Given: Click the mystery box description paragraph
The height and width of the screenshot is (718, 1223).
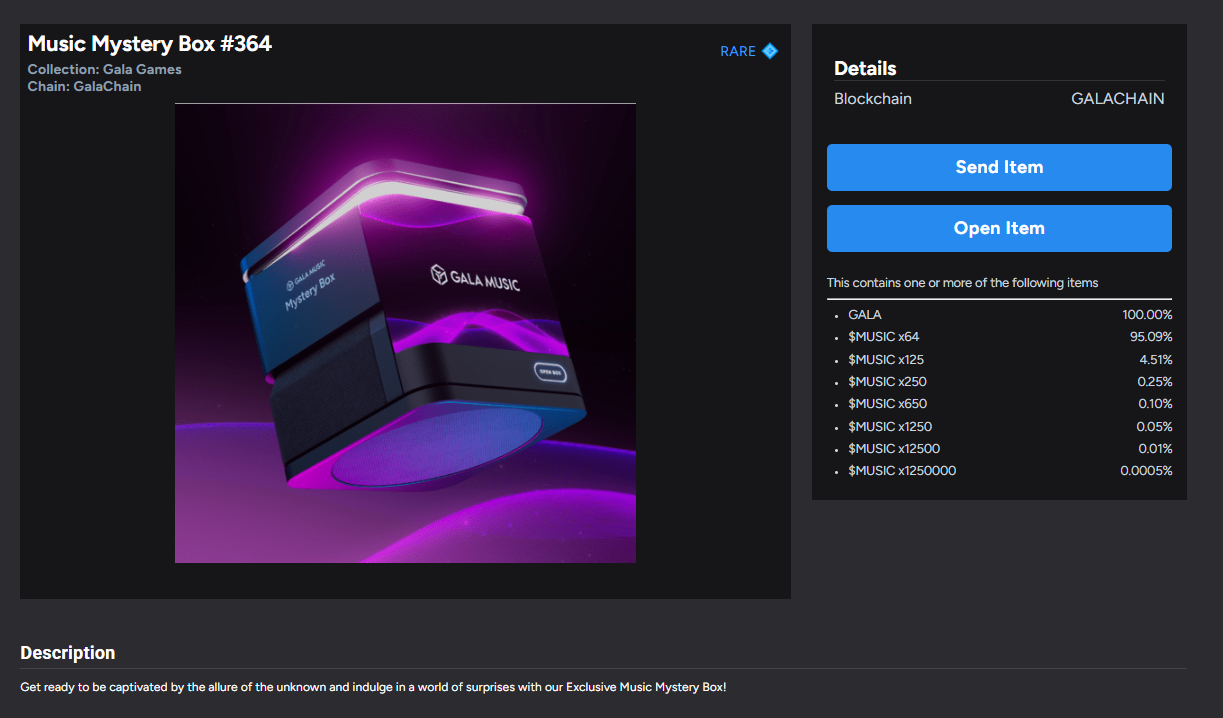Looking at the screenshot, I should coord(374,688).
